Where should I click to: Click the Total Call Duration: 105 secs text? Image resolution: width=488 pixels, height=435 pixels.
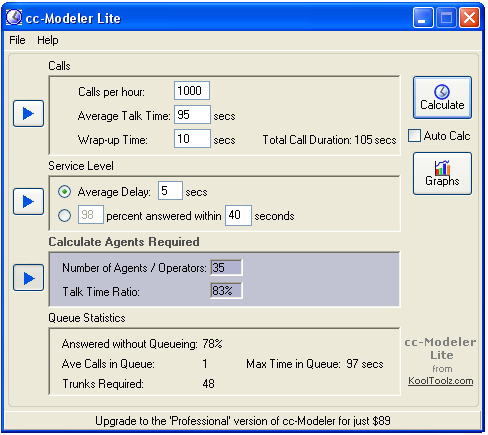(329, 140)
